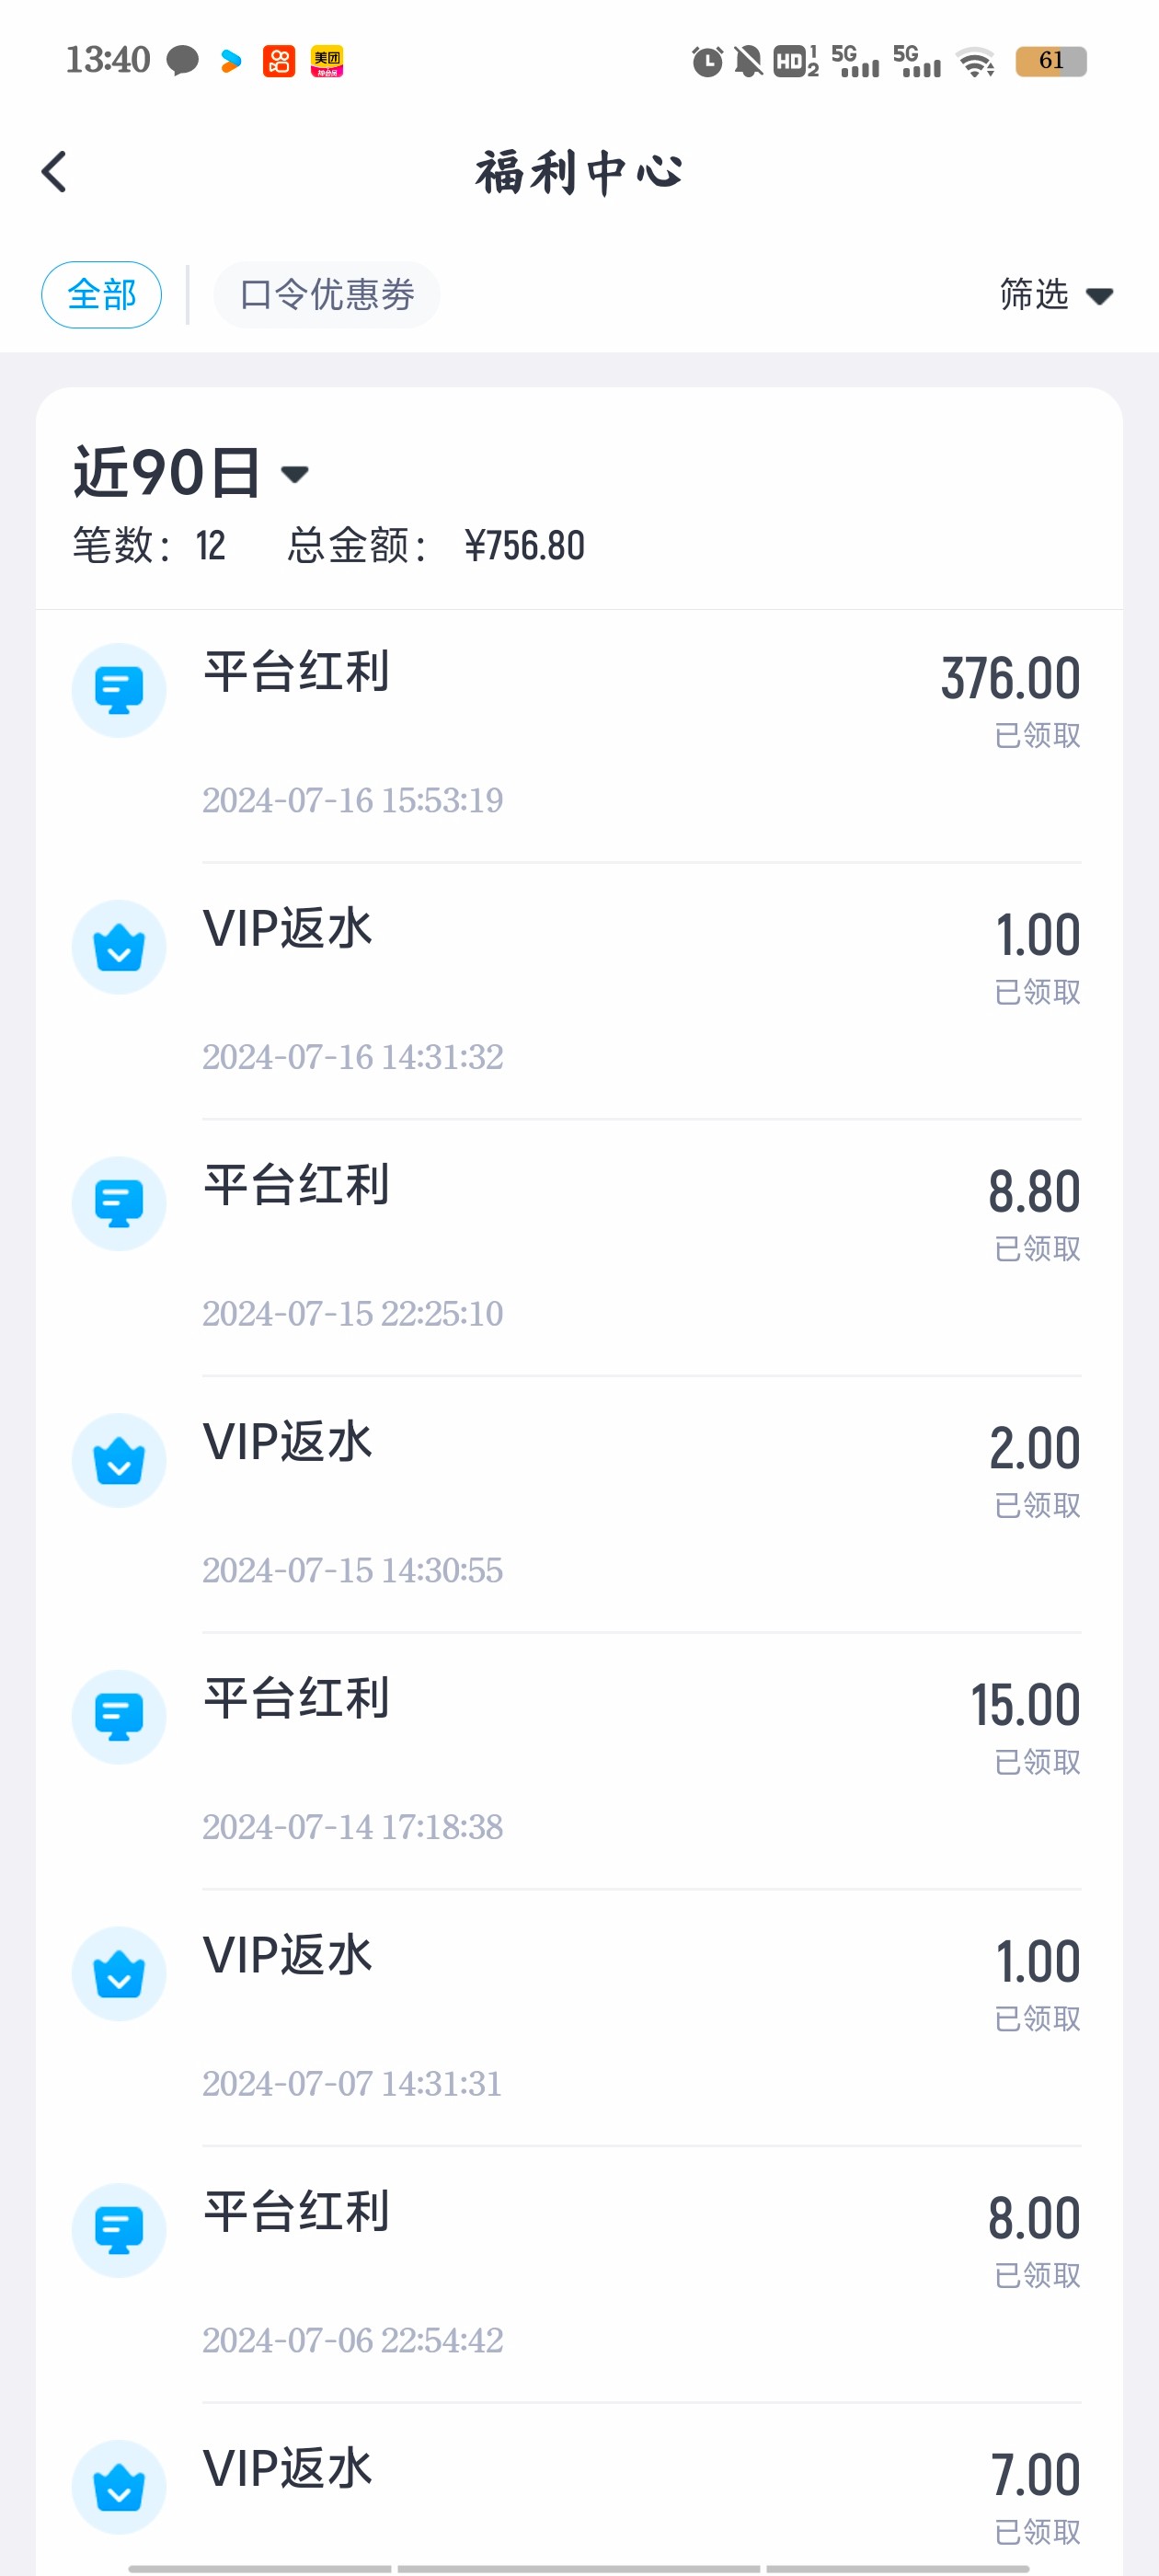Expand the 近90日 date range dropdown

click(x=190, y=473)
